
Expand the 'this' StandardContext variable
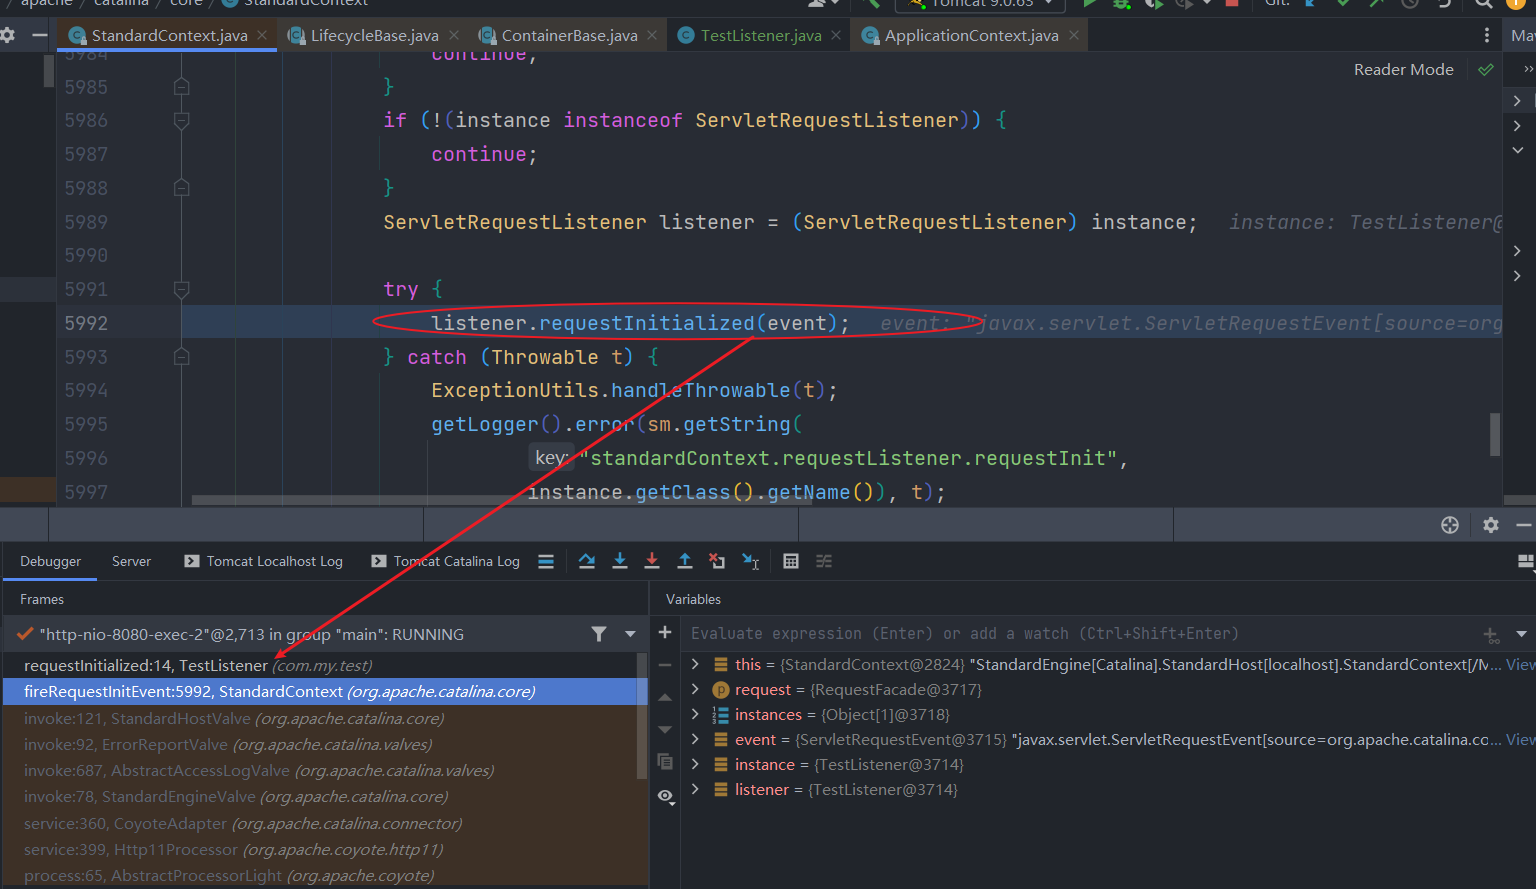[695, 664]
